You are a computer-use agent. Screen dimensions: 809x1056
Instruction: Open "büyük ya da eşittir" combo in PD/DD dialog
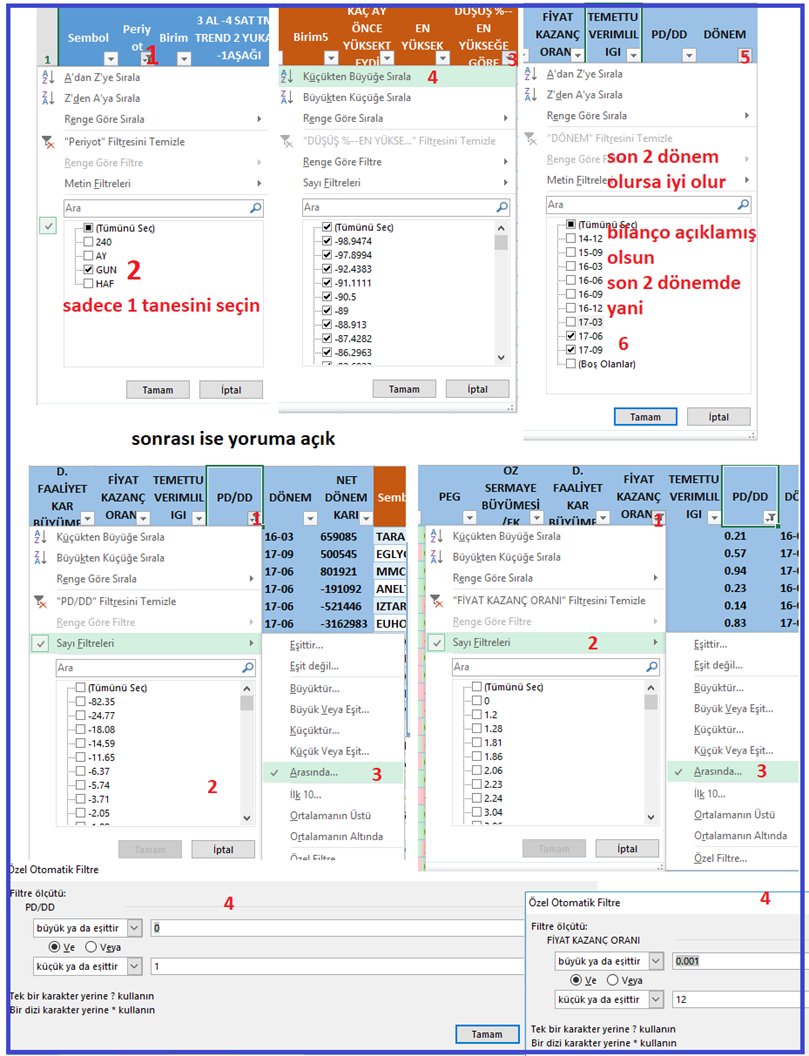pos(135,928)
